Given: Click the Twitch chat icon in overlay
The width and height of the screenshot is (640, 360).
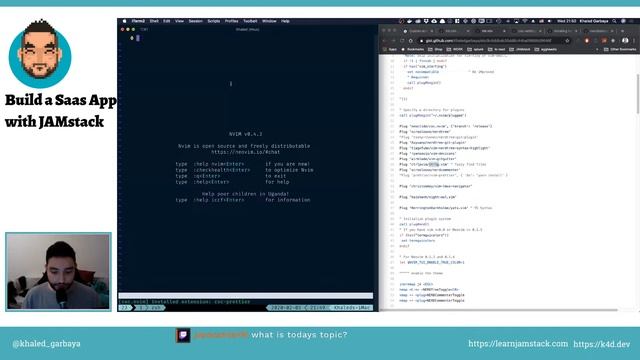Looking at the screenshot, I should click(x=183, y=335).
